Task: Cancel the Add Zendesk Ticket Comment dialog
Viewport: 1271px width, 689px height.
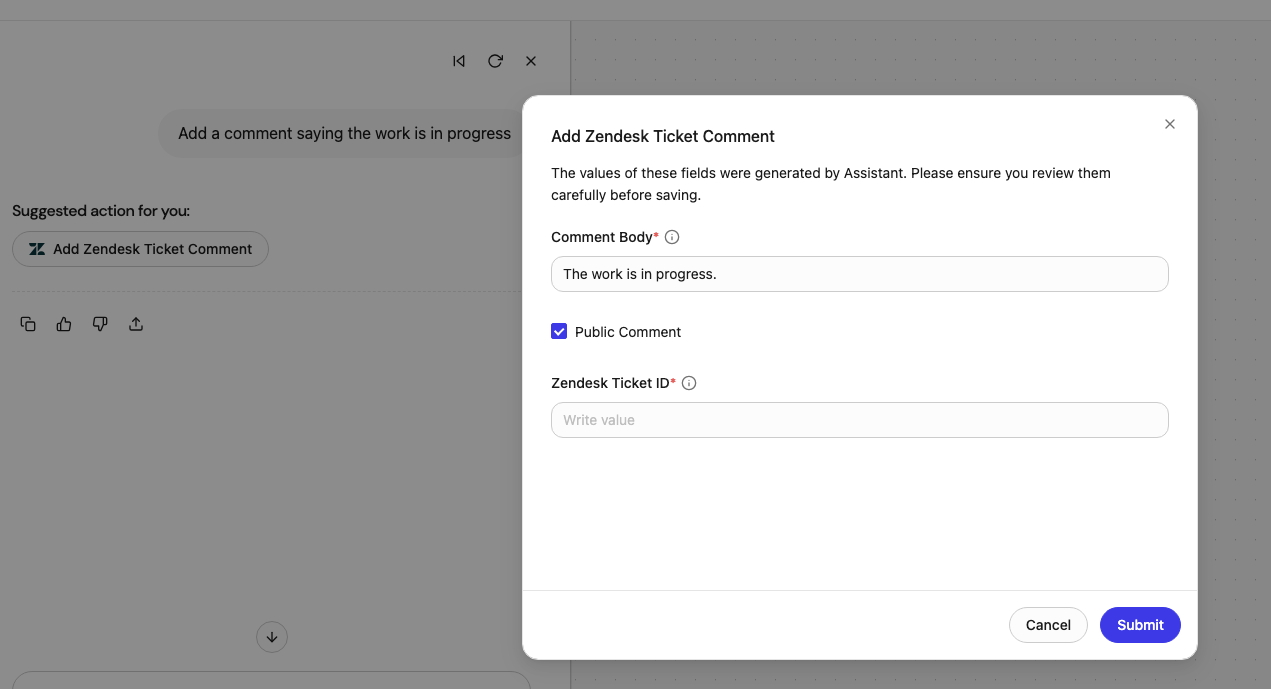Action: [1048, 625]
